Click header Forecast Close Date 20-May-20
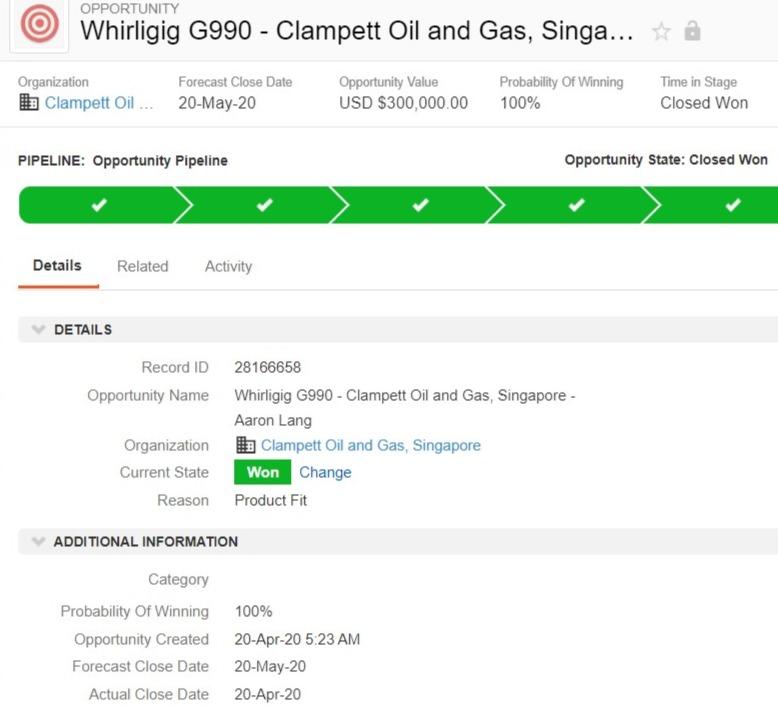Viewport: 778px width, 706px height. pyautogui.click(x=217, y=103)
